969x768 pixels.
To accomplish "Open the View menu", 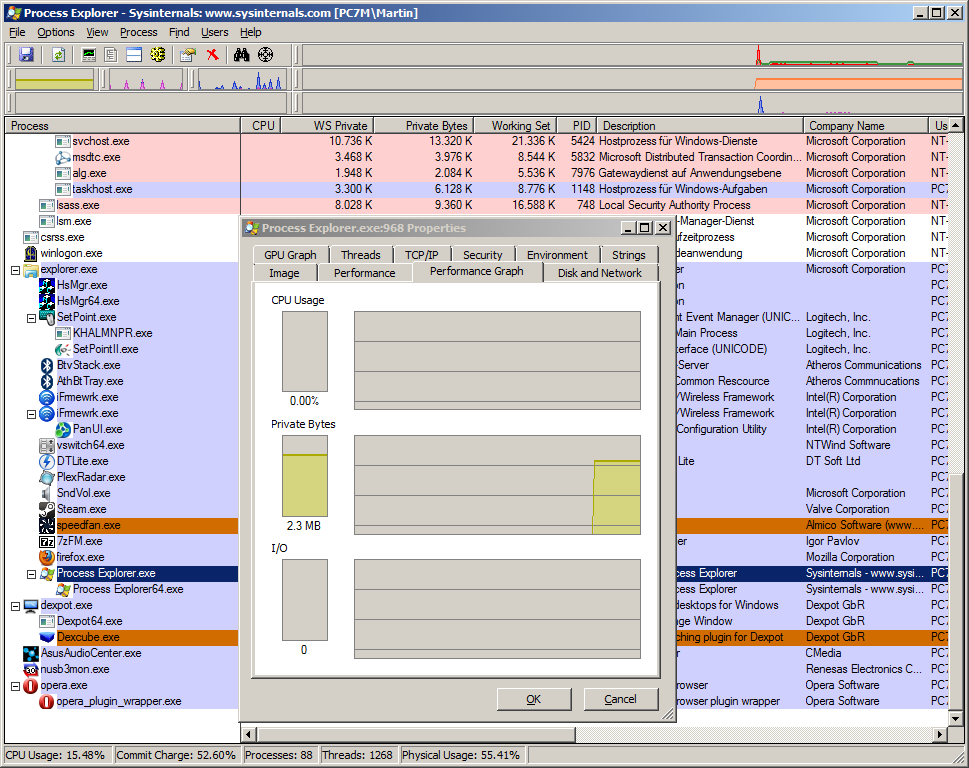I will point(97,32).
